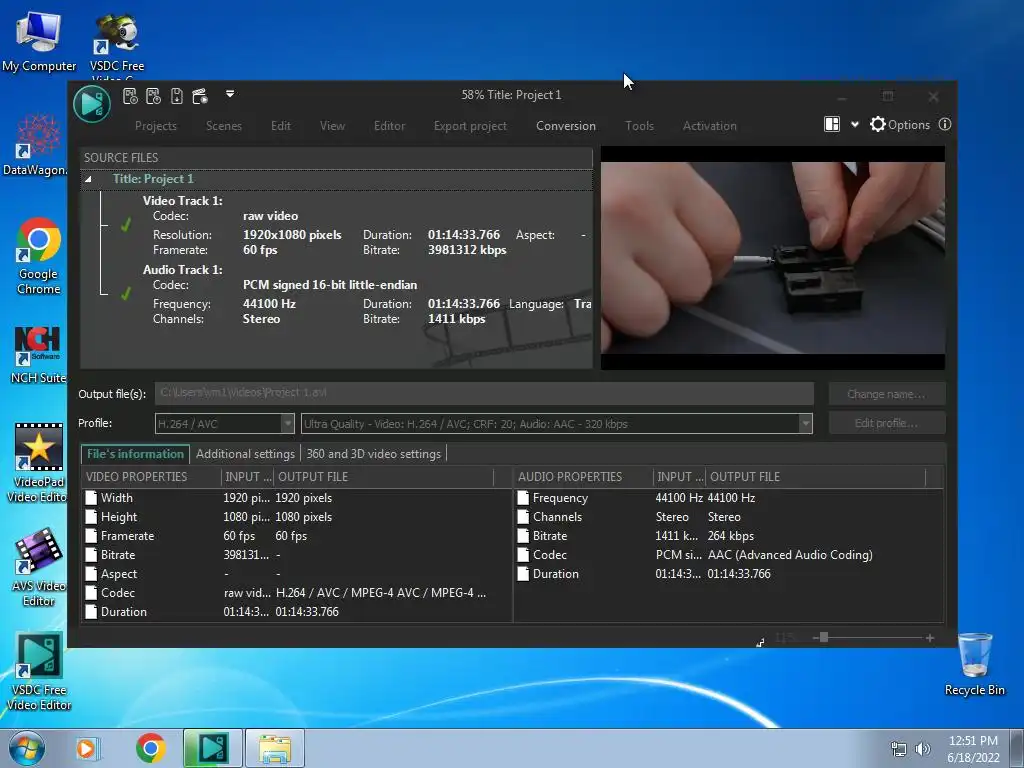Collapse the Title: Project 1 tree node
The width and height of the screenshot is (1024, 768).
coord(88,179)
